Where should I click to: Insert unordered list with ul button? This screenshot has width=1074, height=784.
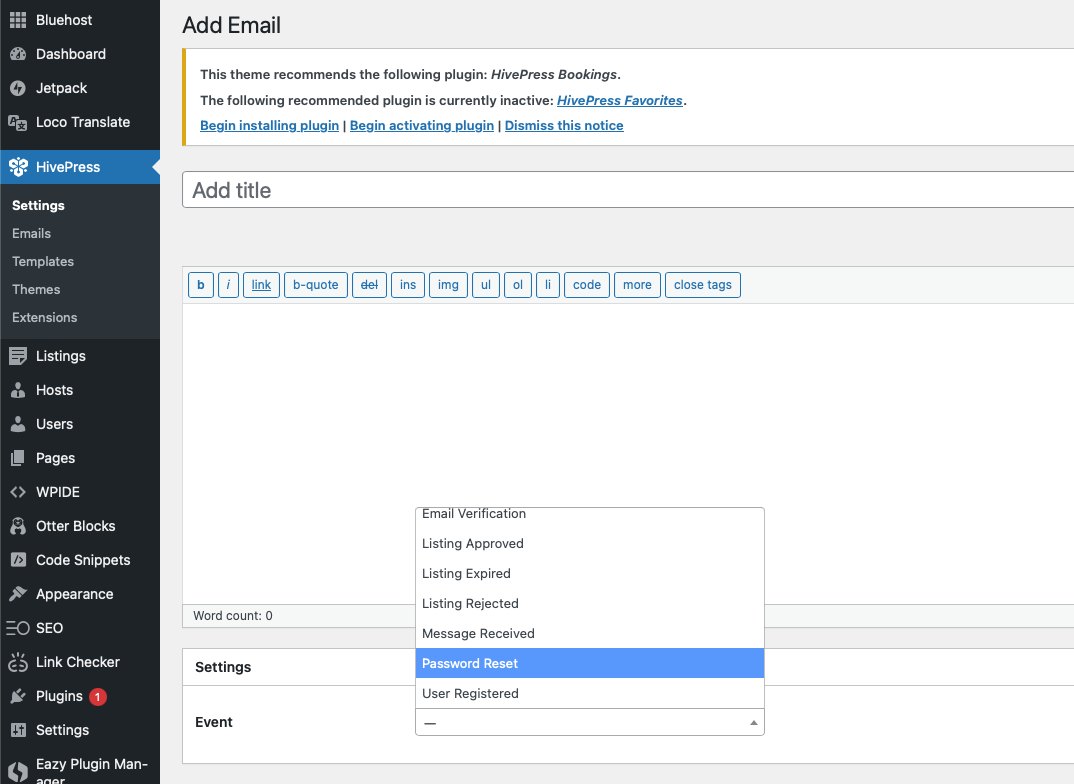pyautogui.click(x=486, y=285)
